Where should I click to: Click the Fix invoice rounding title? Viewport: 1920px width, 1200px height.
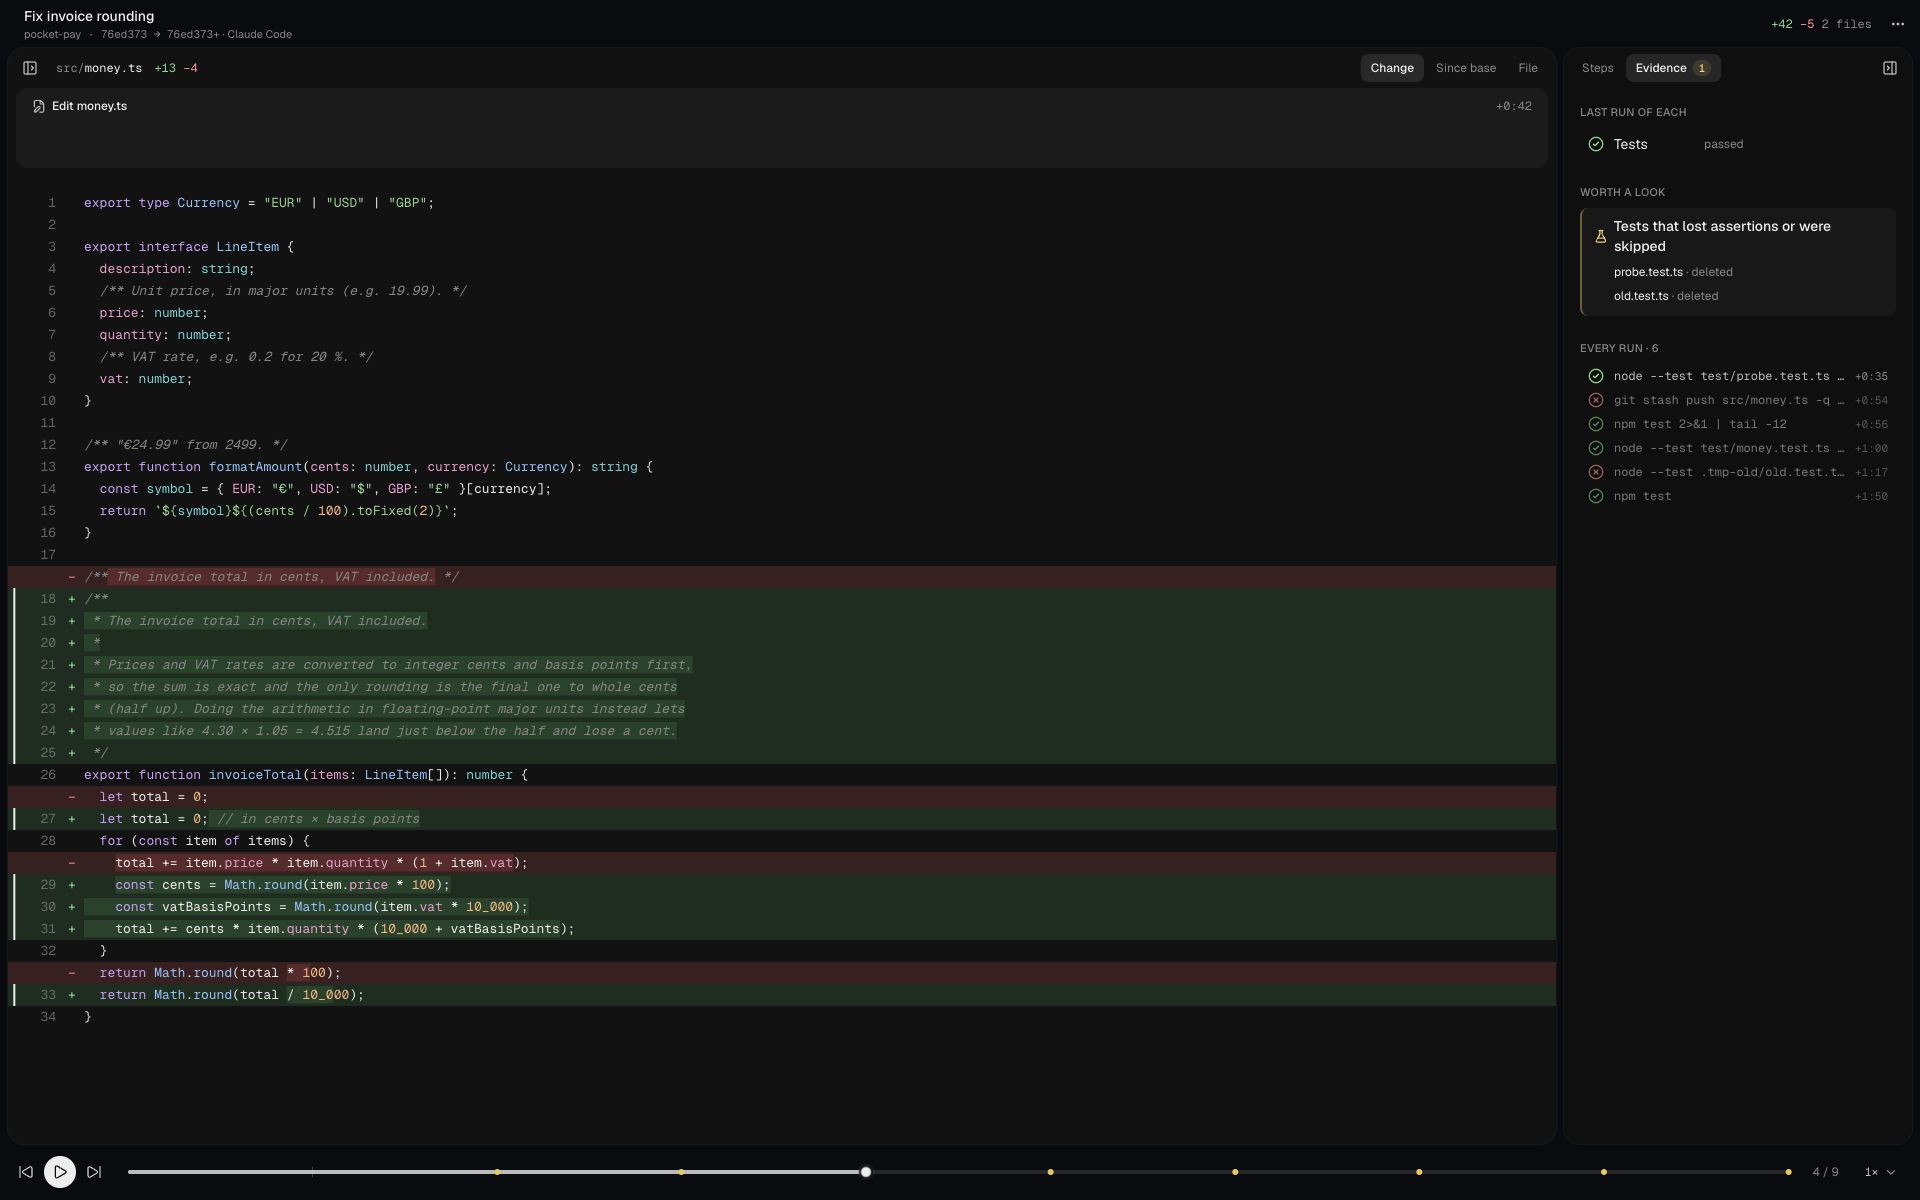pos(89,16)
